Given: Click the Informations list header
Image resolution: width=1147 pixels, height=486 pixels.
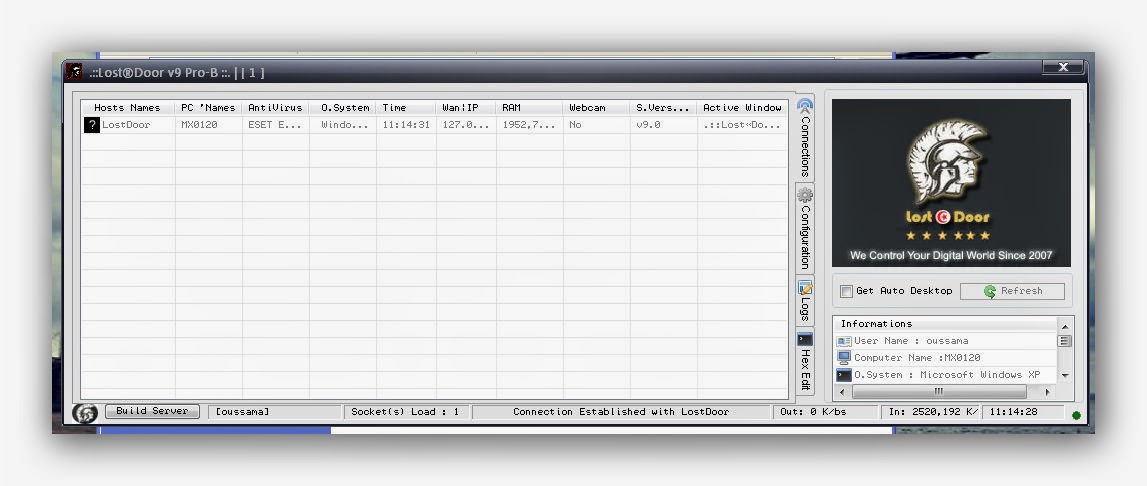Looking at the screenshot, I should 946,324.
